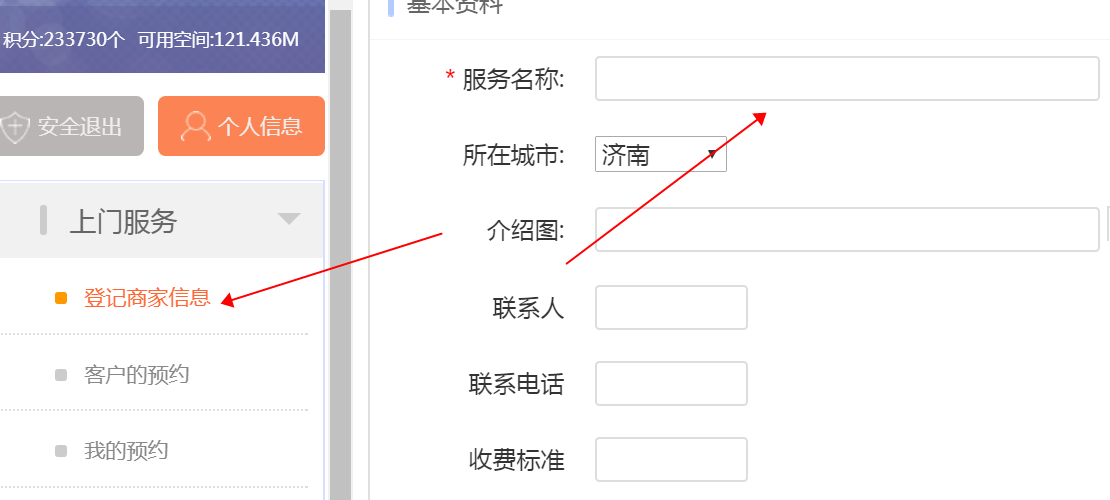Screen dimensions: 1110x500
Task: Focus the 介绍图 input field
Action: (x=847, y=229)
